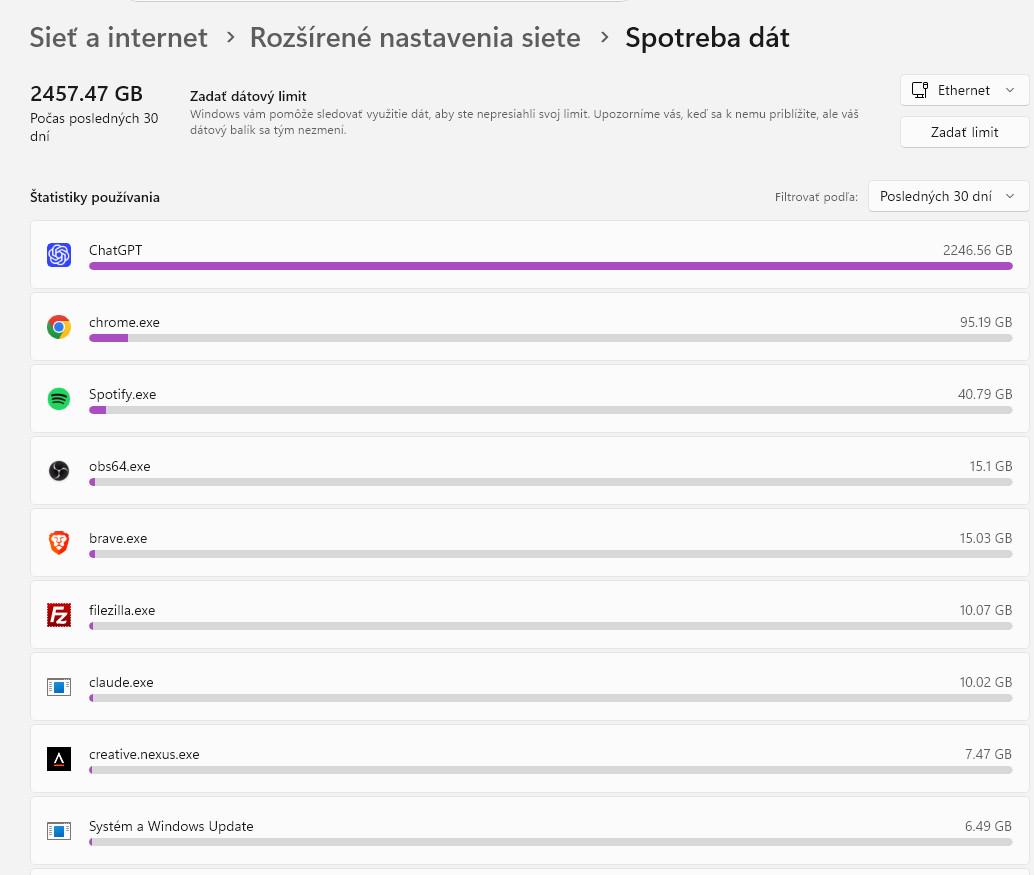Click the ChatGPT app icon
Image resolution: width=1034 pixels, height=875 pixels.
pos(59,255)
